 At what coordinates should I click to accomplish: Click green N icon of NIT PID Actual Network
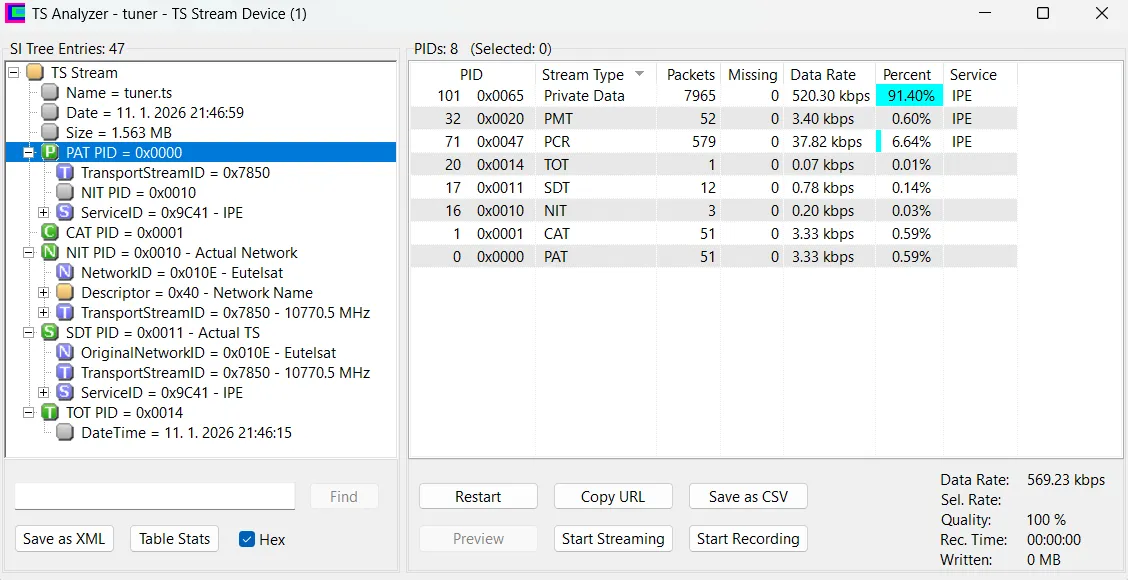[x=50, y=253]
